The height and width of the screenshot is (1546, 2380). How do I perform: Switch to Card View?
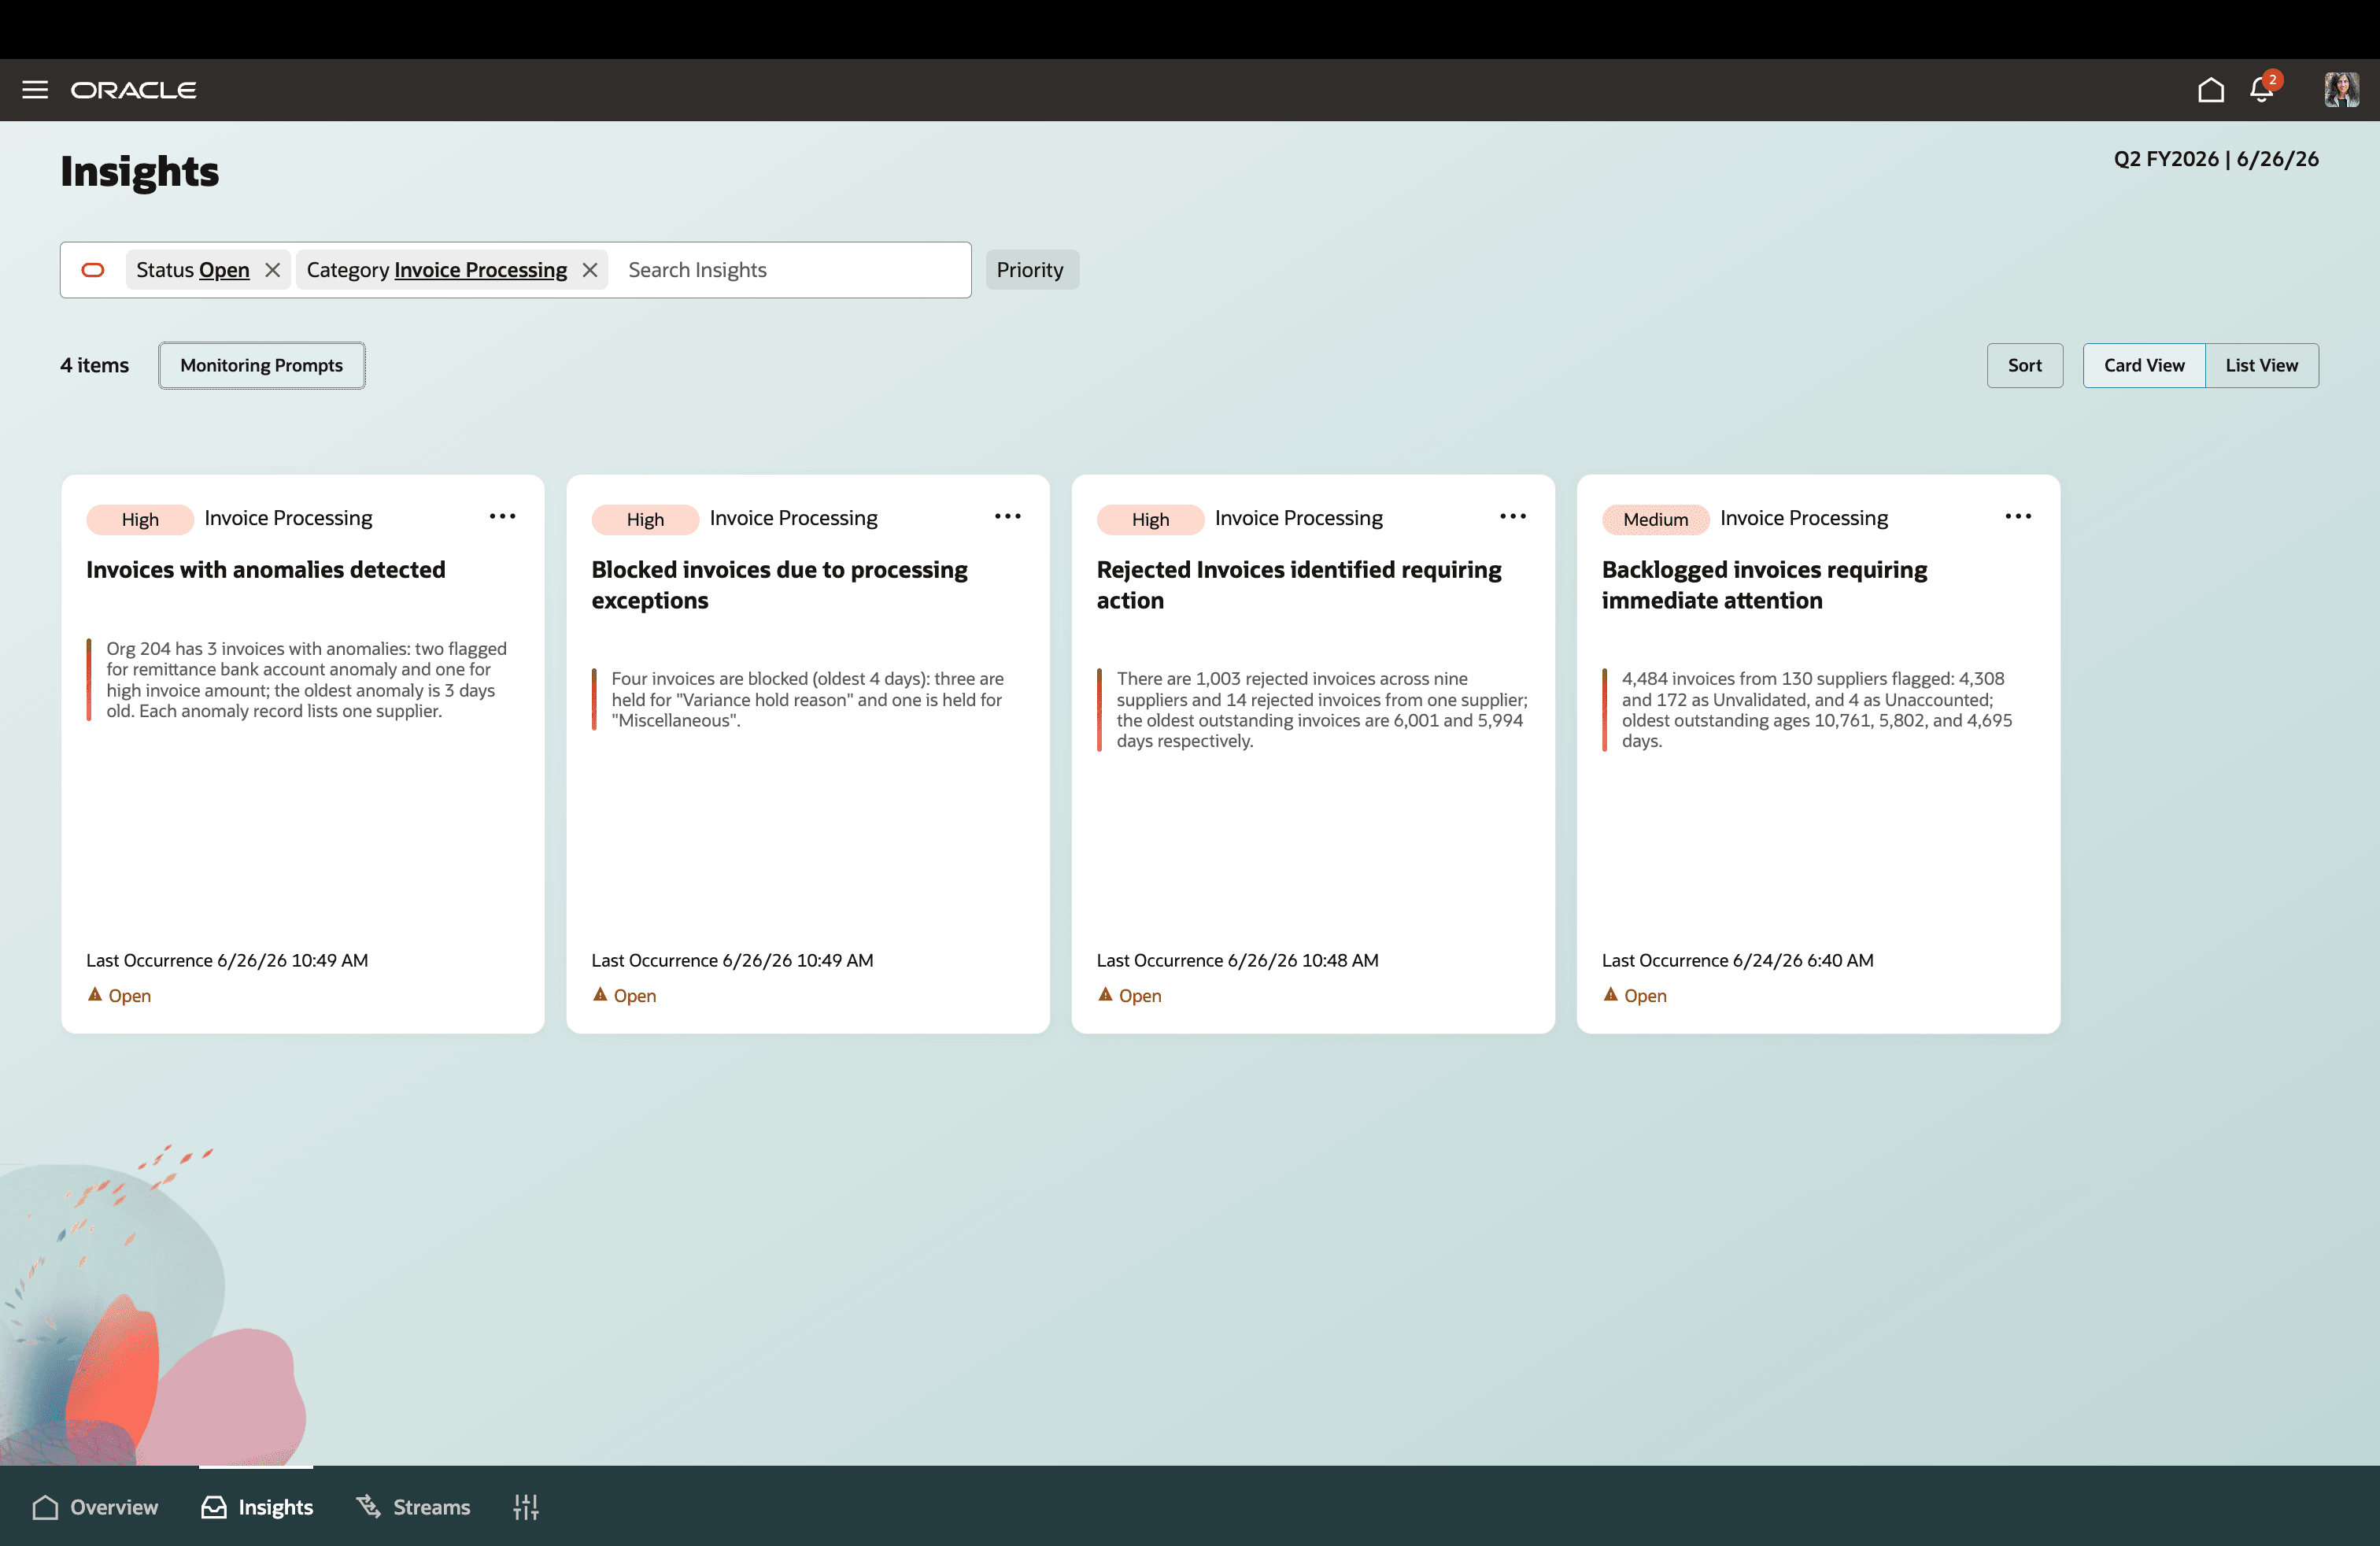(2144, 366)
